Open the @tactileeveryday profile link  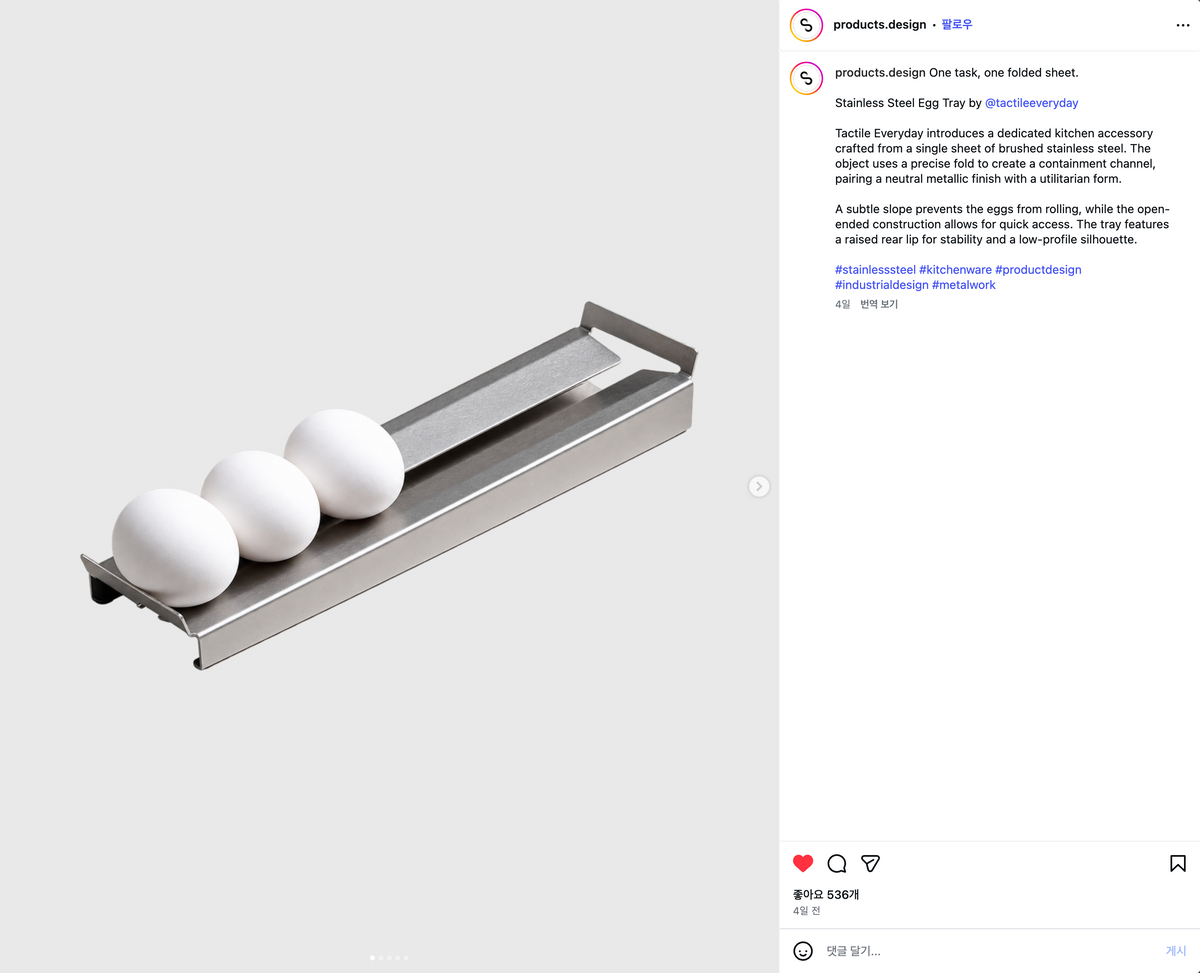[1032, 103]
